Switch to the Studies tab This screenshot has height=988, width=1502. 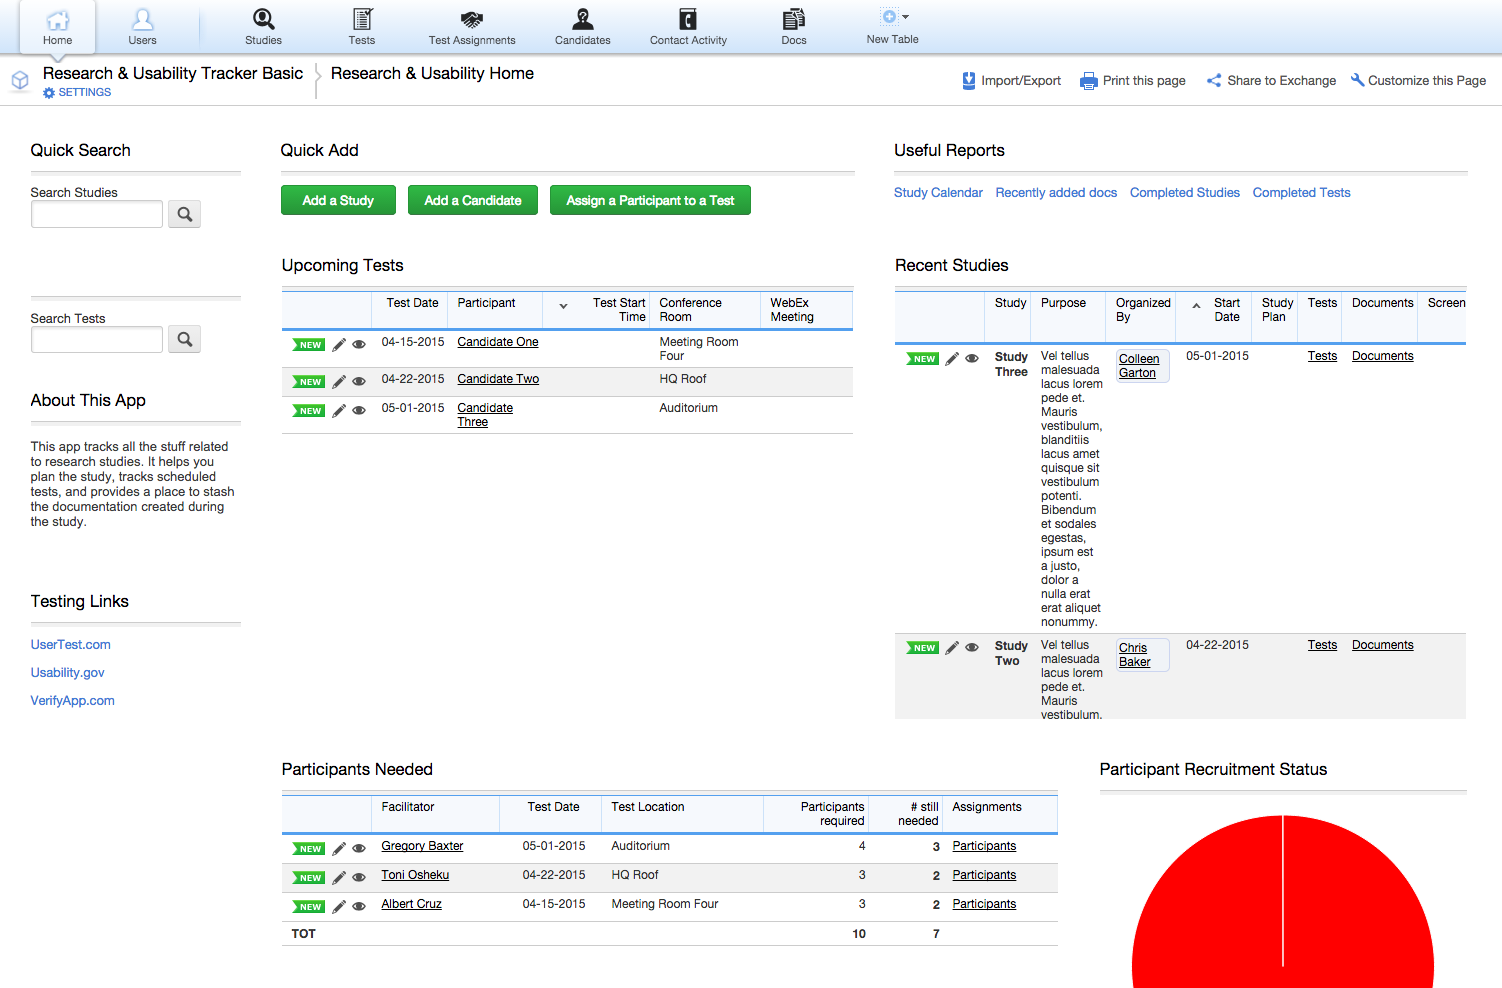coord(263,27)
